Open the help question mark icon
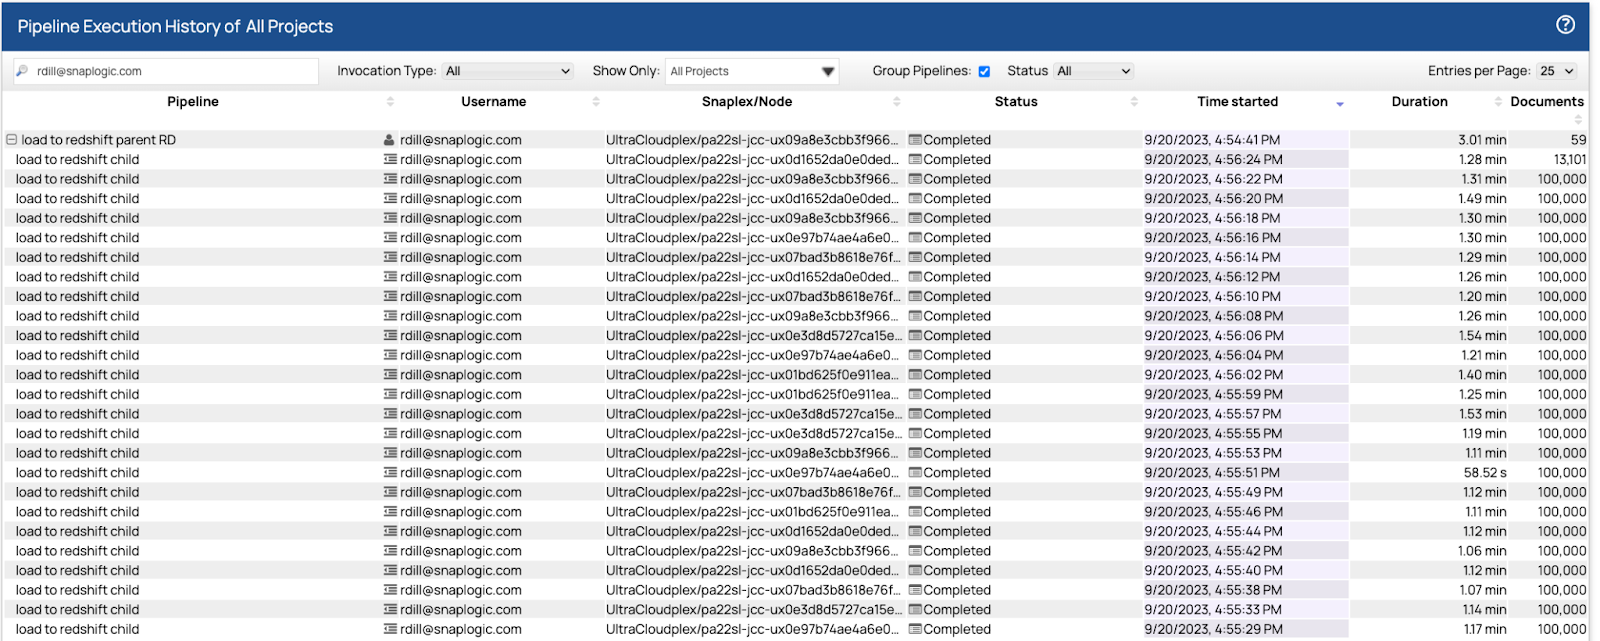 pyautogui.click(x=1566, y=25)
